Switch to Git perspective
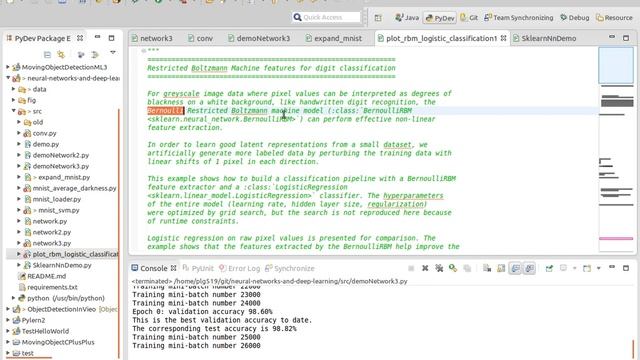Image resolution: width=640 pixels, height=360 pixels. coord(469,18)
